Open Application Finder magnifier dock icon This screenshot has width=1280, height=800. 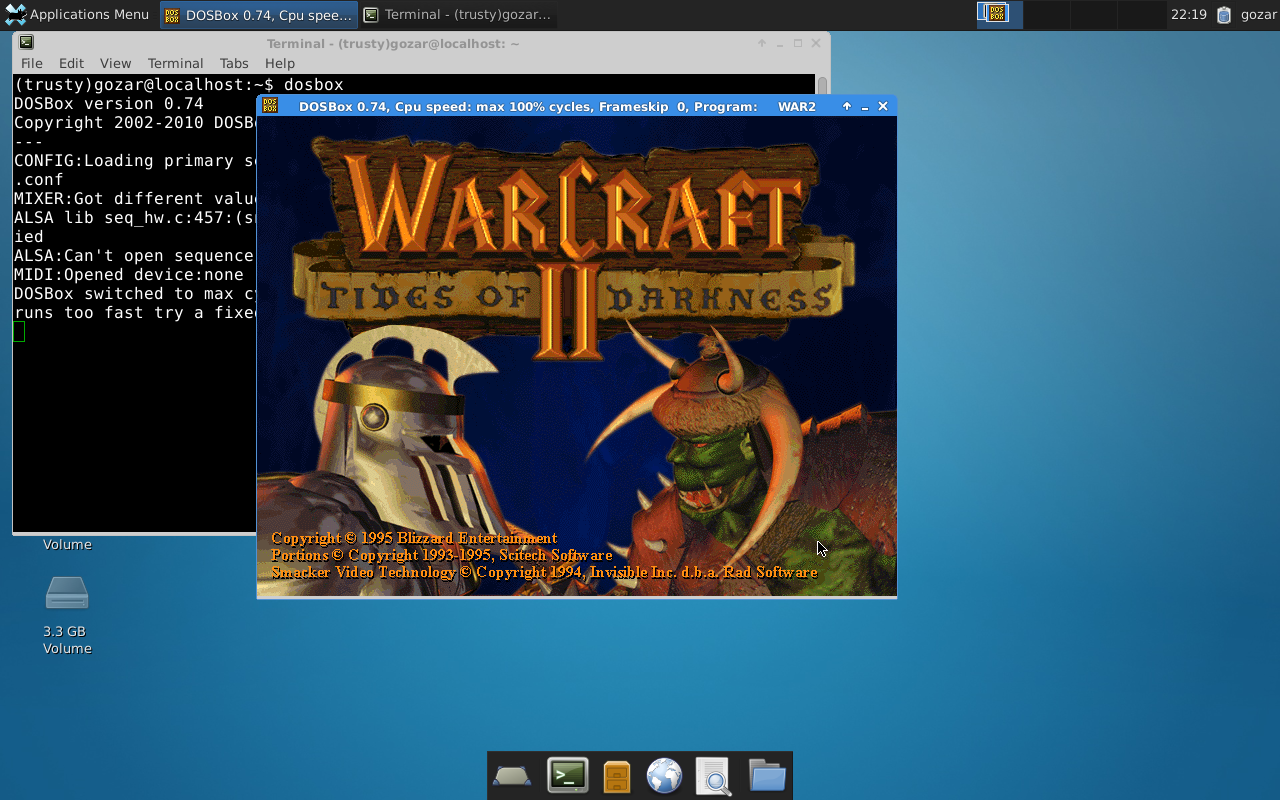[x=714, y=776]
